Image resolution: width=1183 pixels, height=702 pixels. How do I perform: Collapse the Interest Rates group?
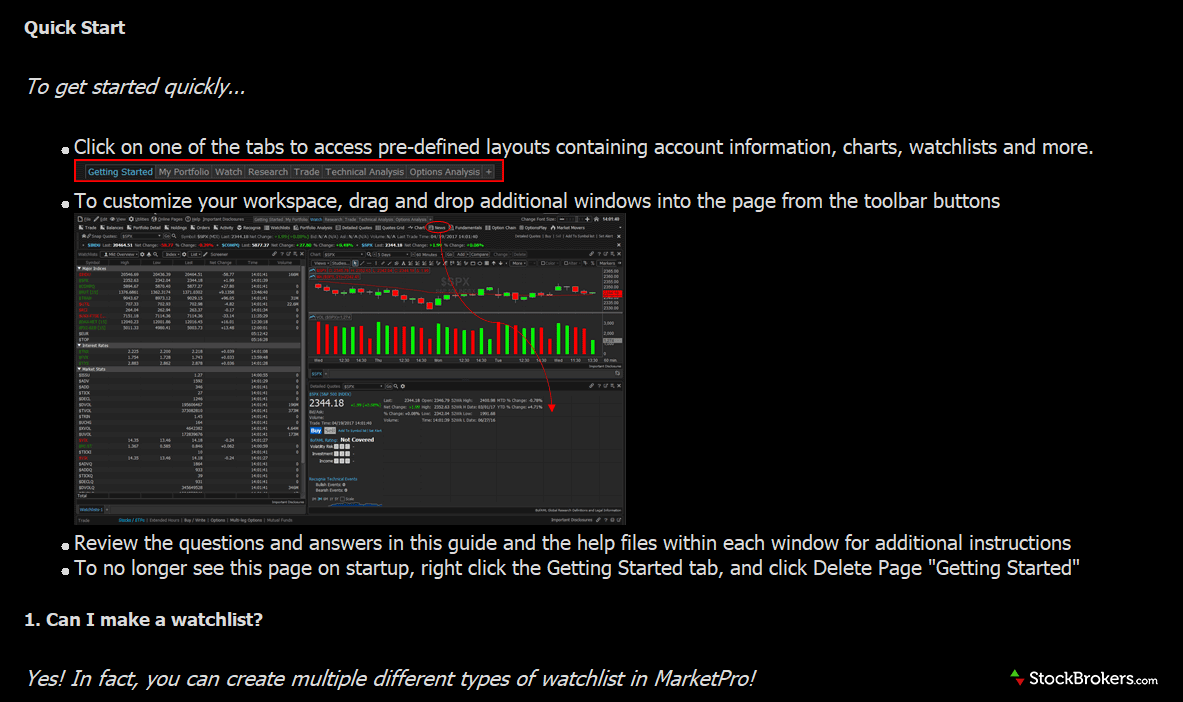[79, 346]
